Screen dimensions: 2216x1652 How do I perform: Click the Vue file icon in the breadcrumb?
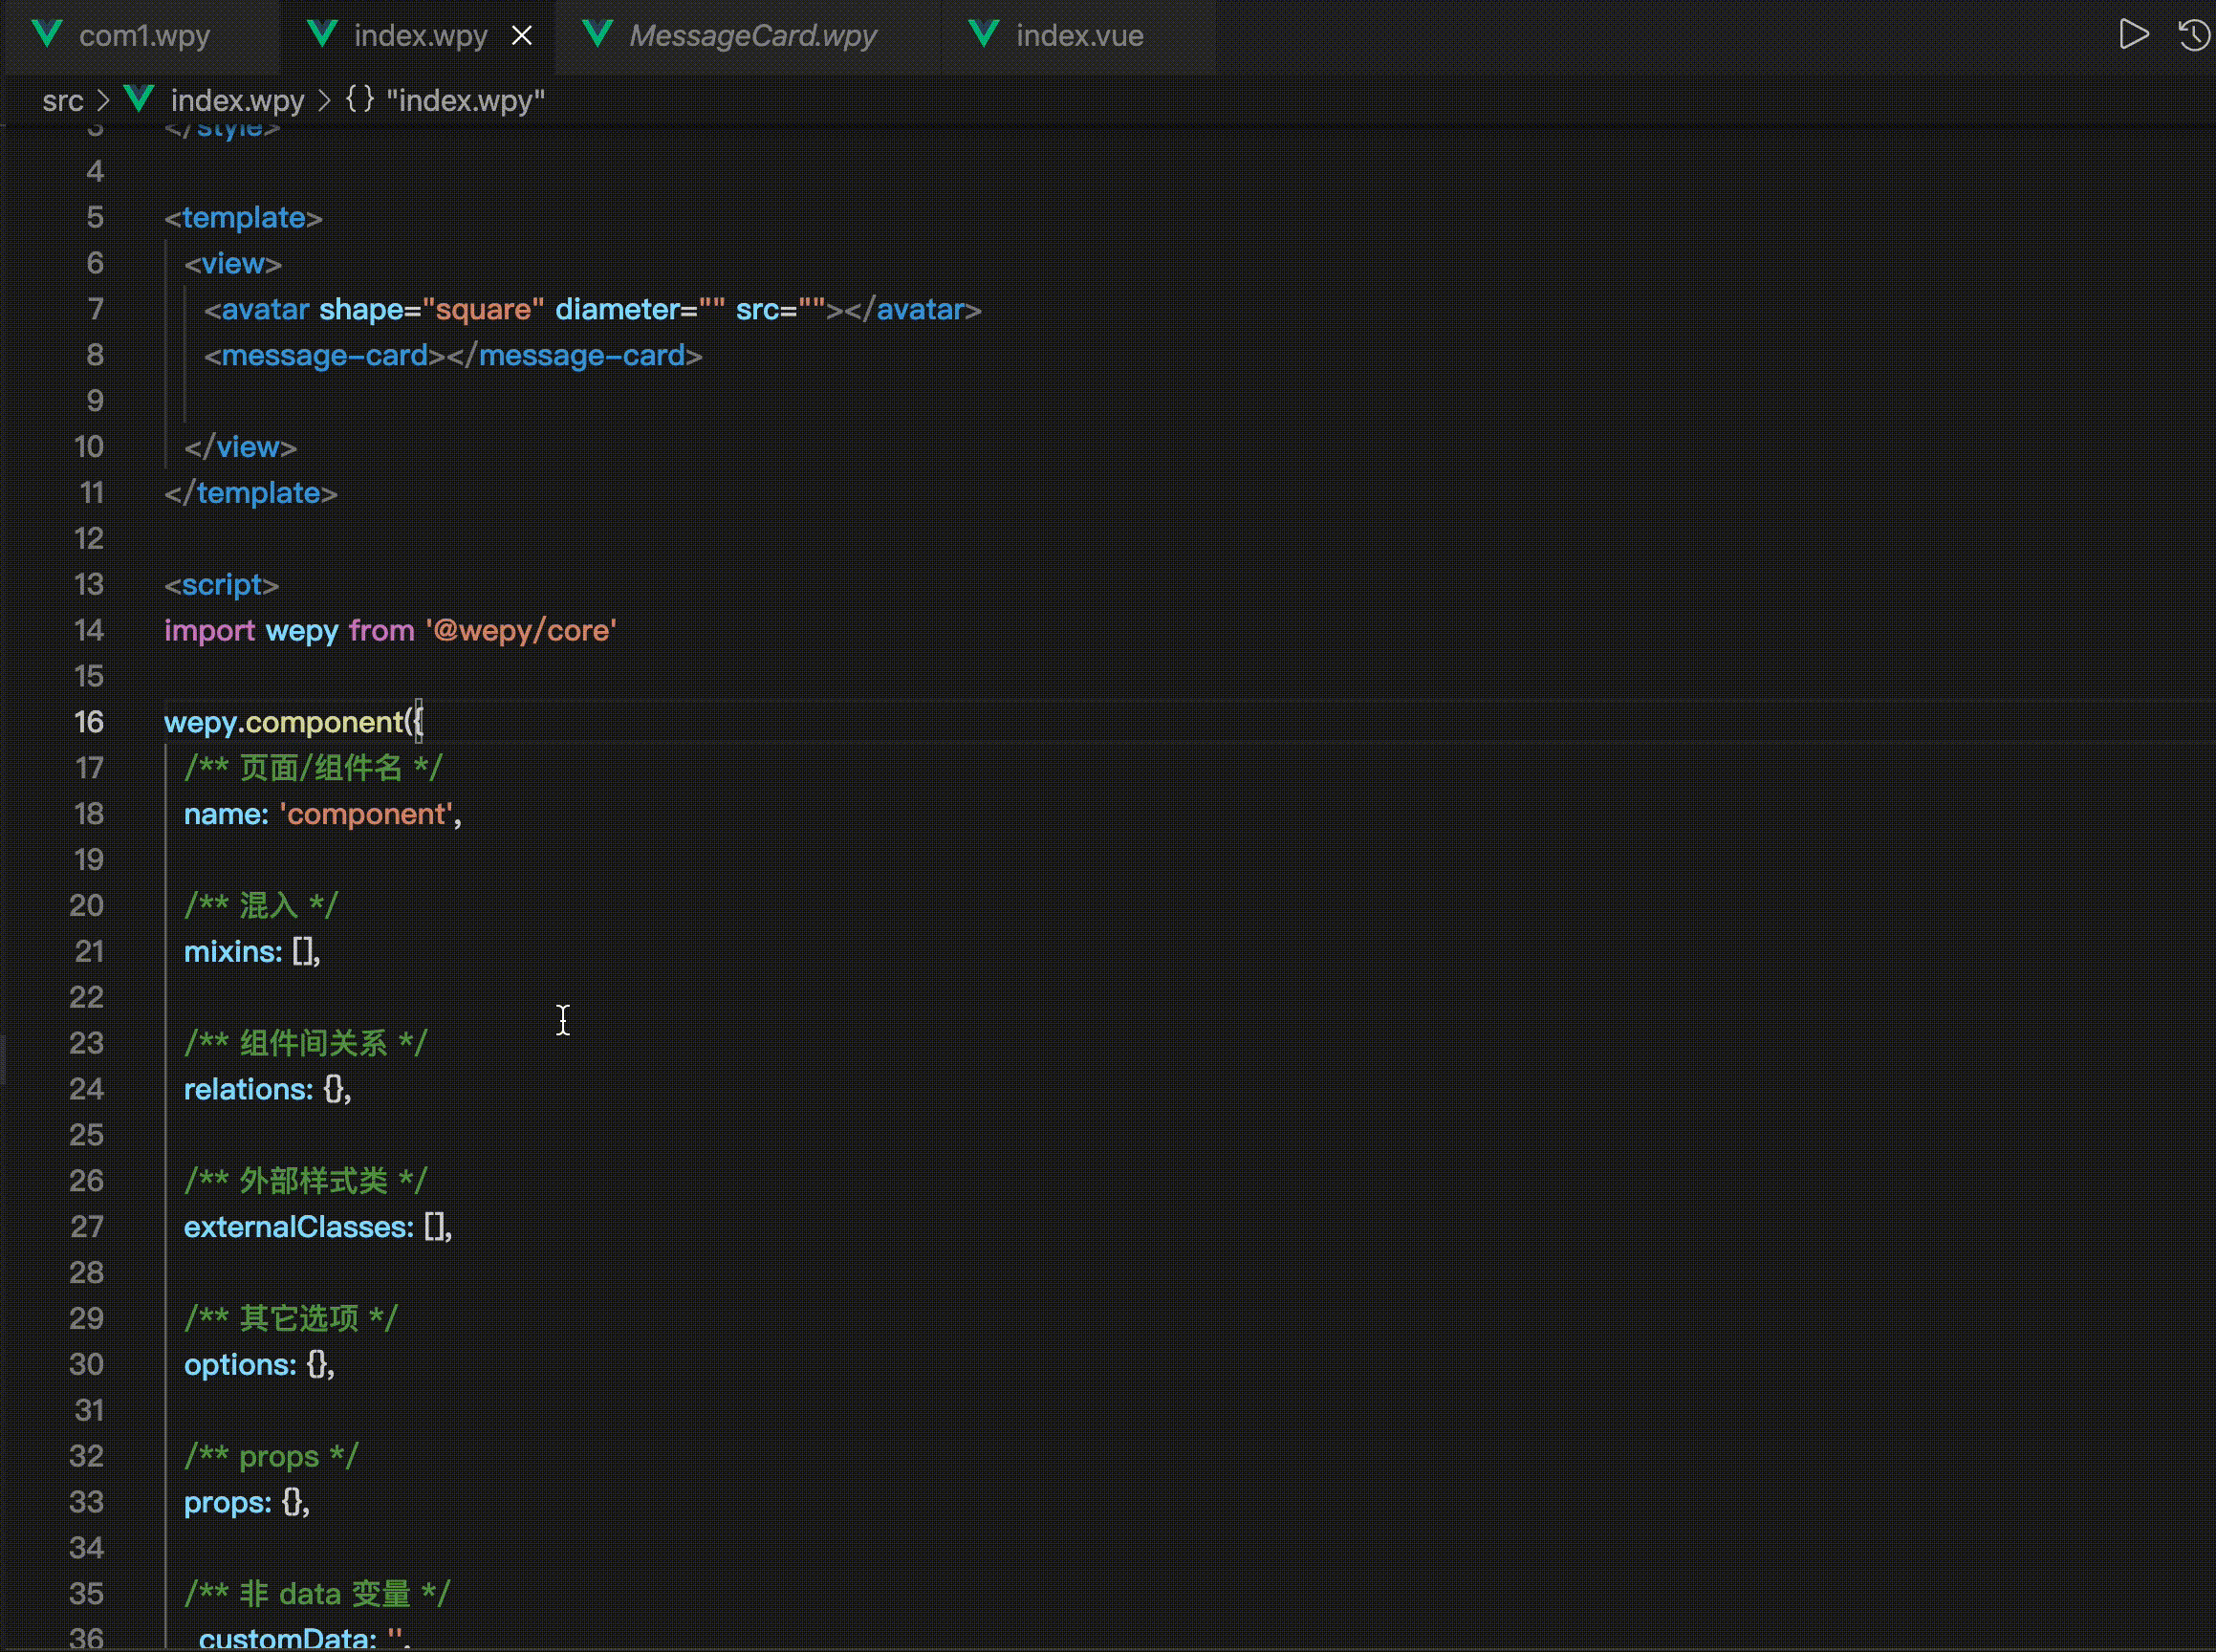139,99
